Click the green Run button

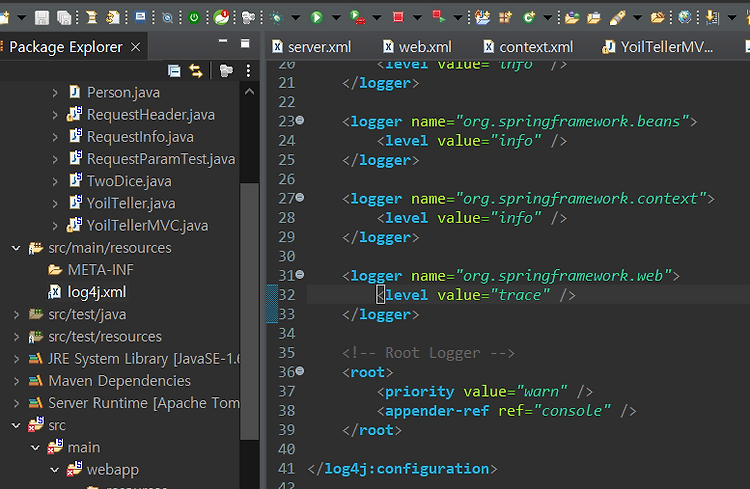(316, 18)
